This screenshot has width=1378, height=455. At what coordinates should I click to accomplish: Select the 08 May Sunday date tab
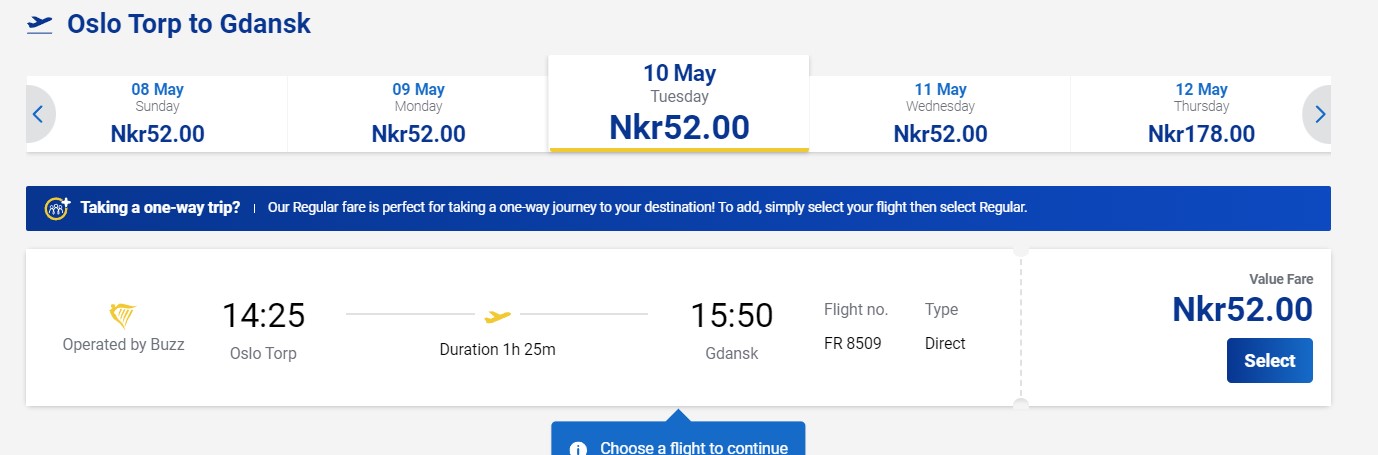(x=157, y=114)
